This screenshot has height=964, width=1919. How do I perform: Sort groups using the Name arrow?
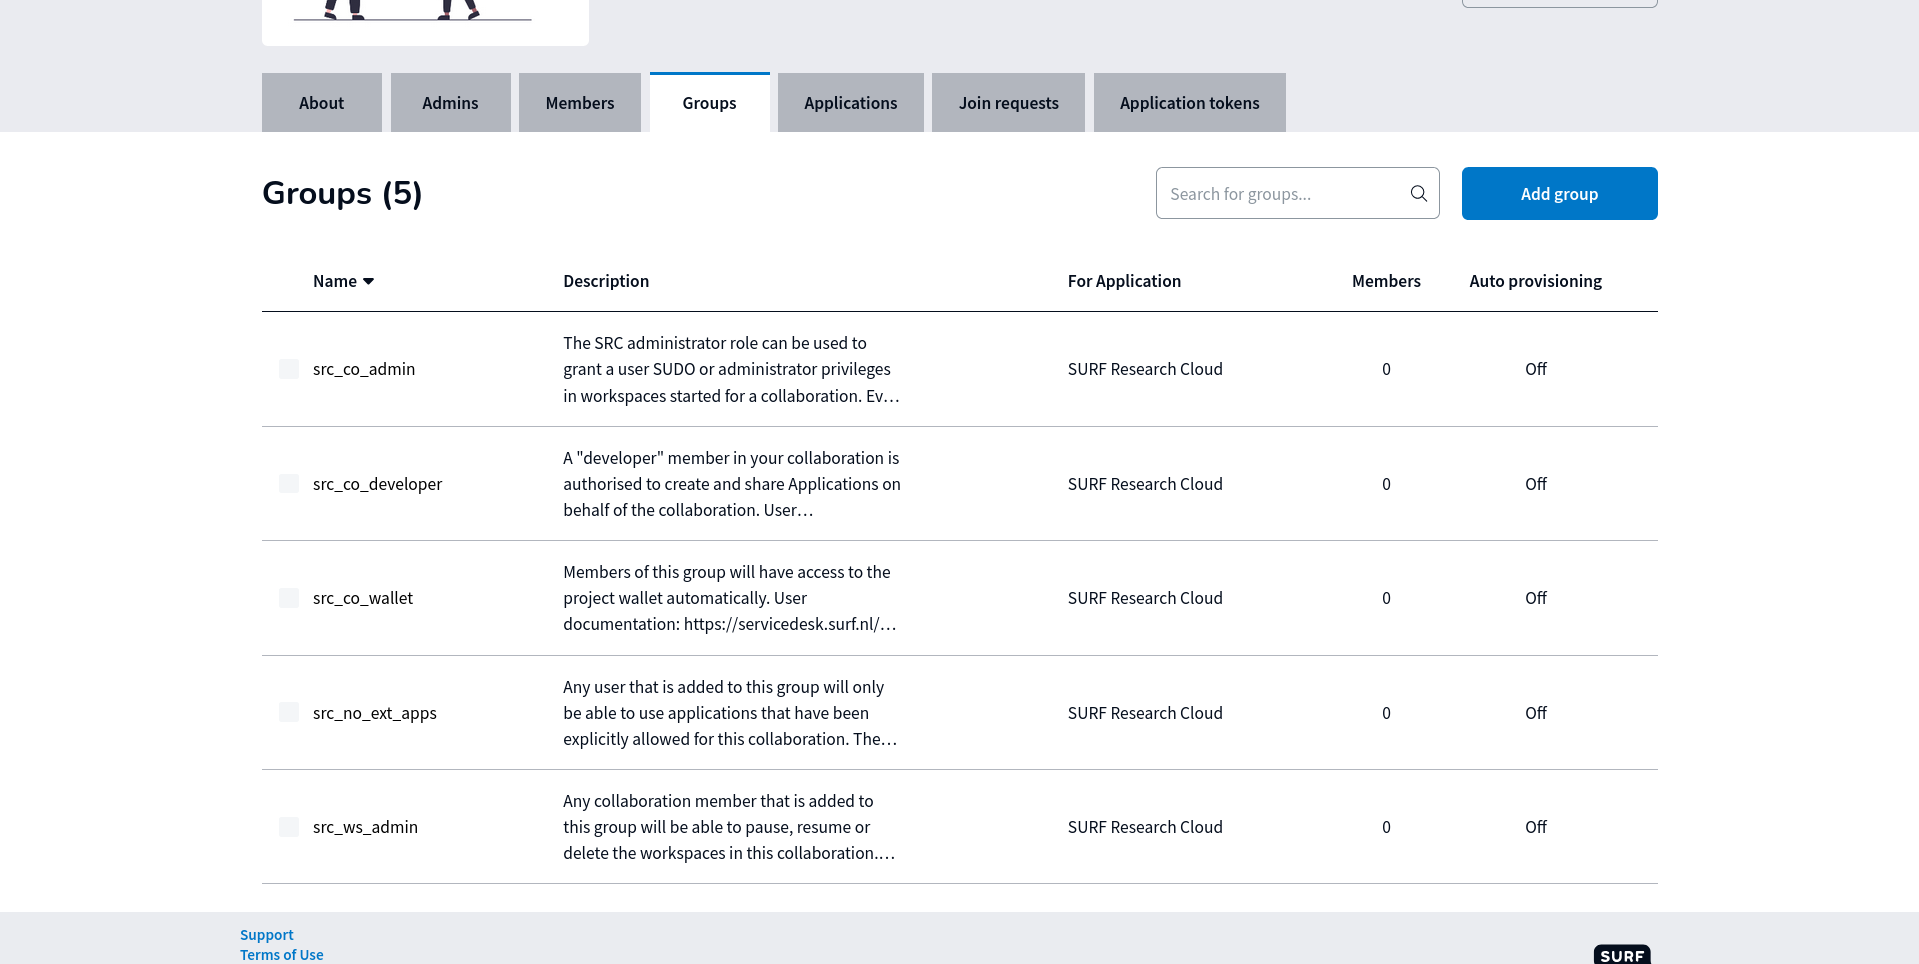[x=368, y=281]
